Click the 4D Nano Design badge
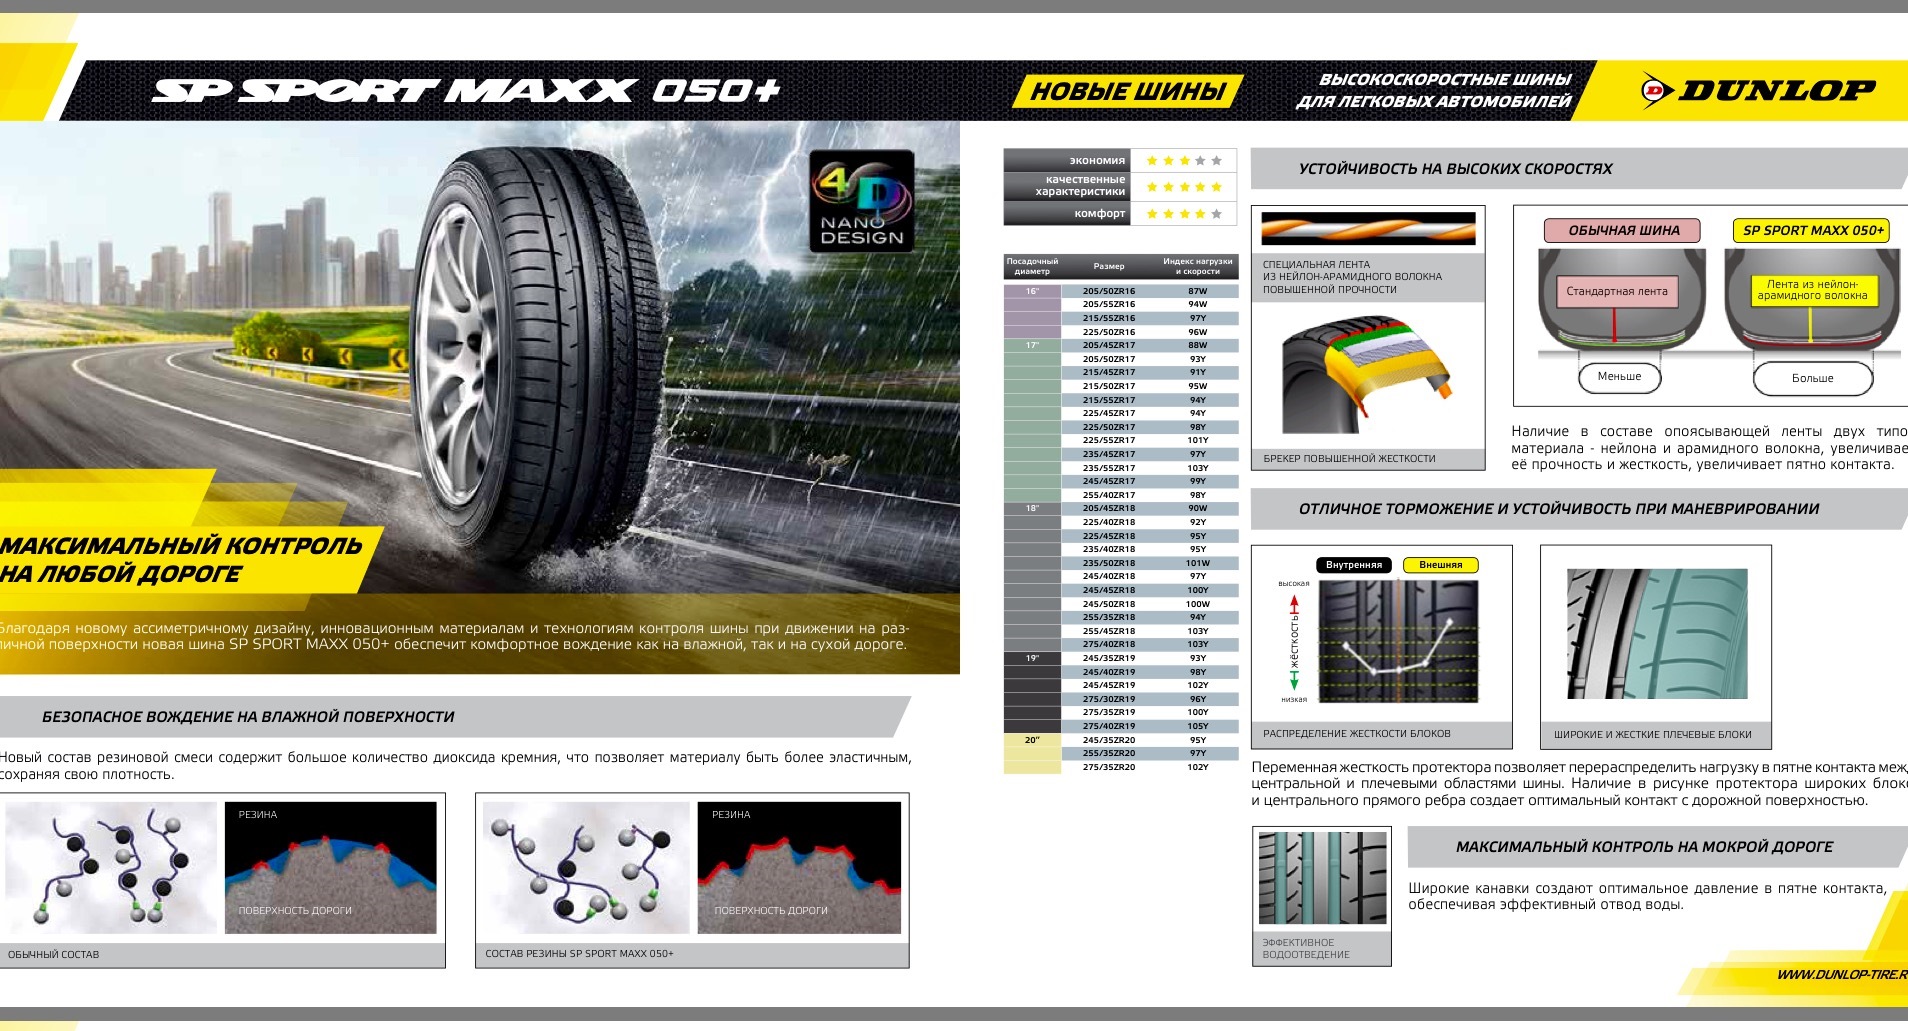Viewport: 1908px width, 1031px height. (861, 201)
